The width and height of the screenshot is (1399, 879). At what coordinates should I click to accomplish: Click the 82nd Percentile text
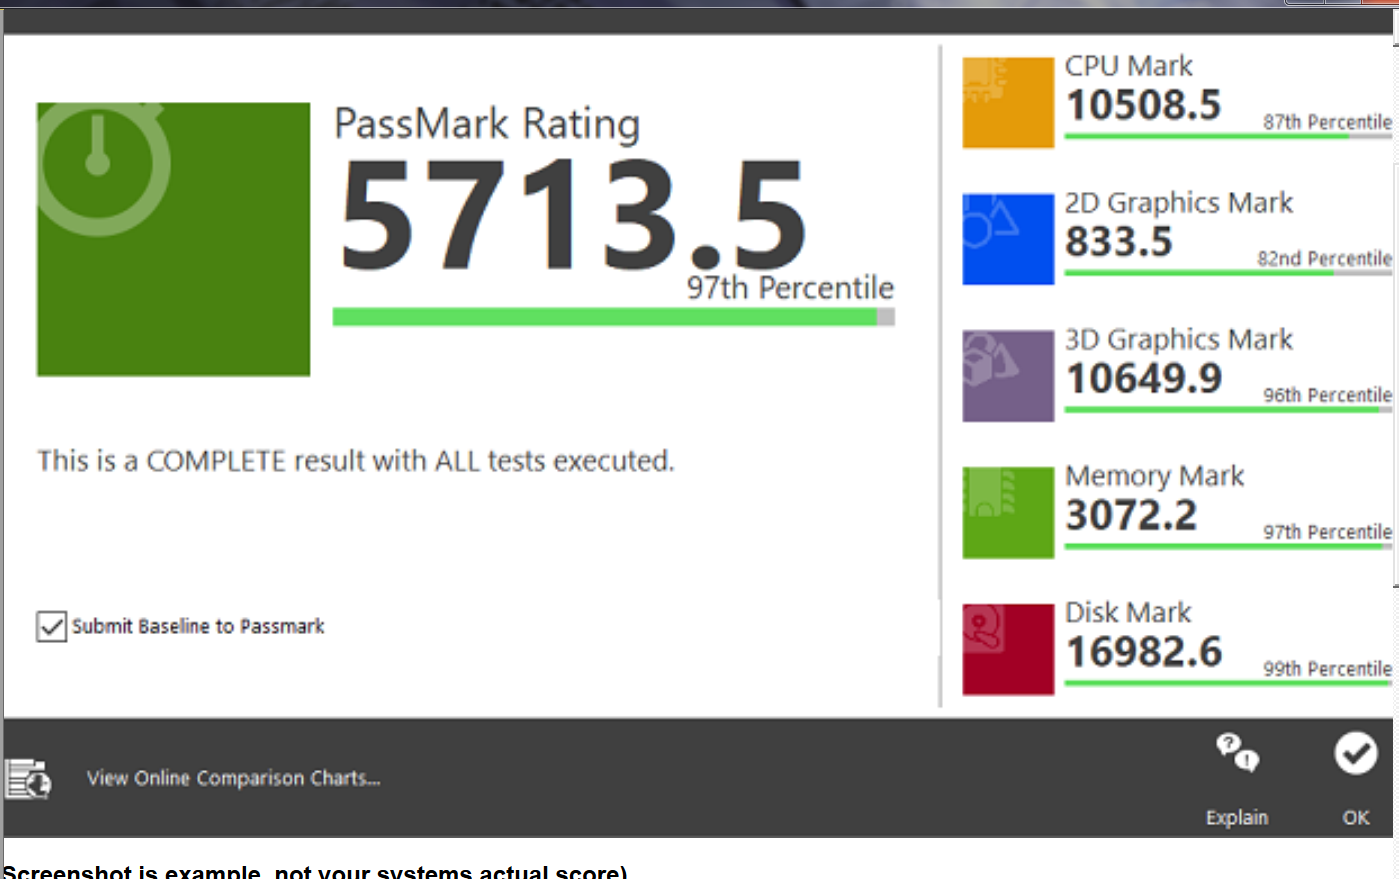click(1325, 259)
